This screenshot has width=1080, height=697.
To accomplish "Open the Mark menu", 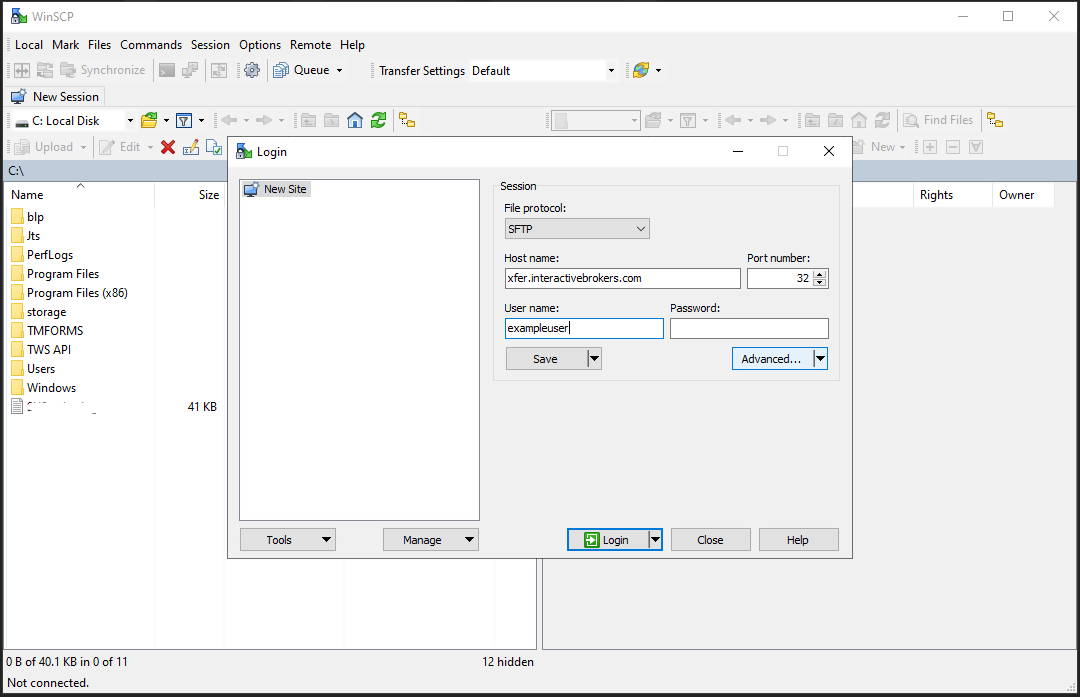I will (x=65, y=45).
